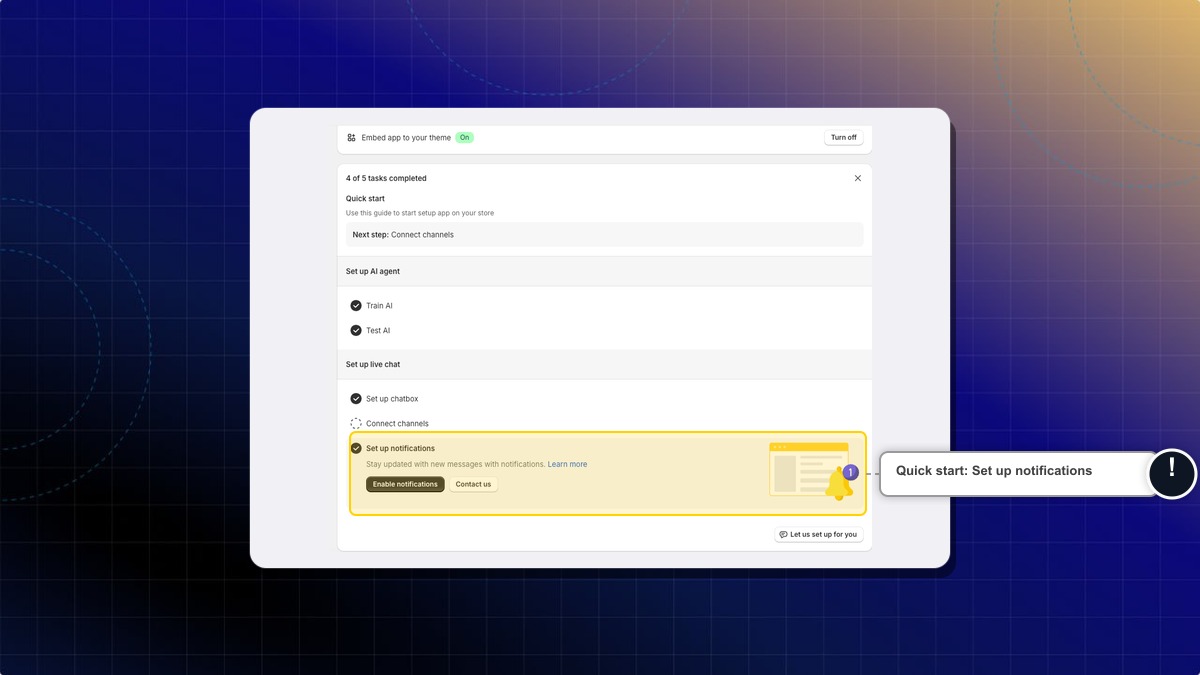The height and width of the screenshot is (675, 1200).
Task: Click the Embed app to your theme label
Action: 406,137
